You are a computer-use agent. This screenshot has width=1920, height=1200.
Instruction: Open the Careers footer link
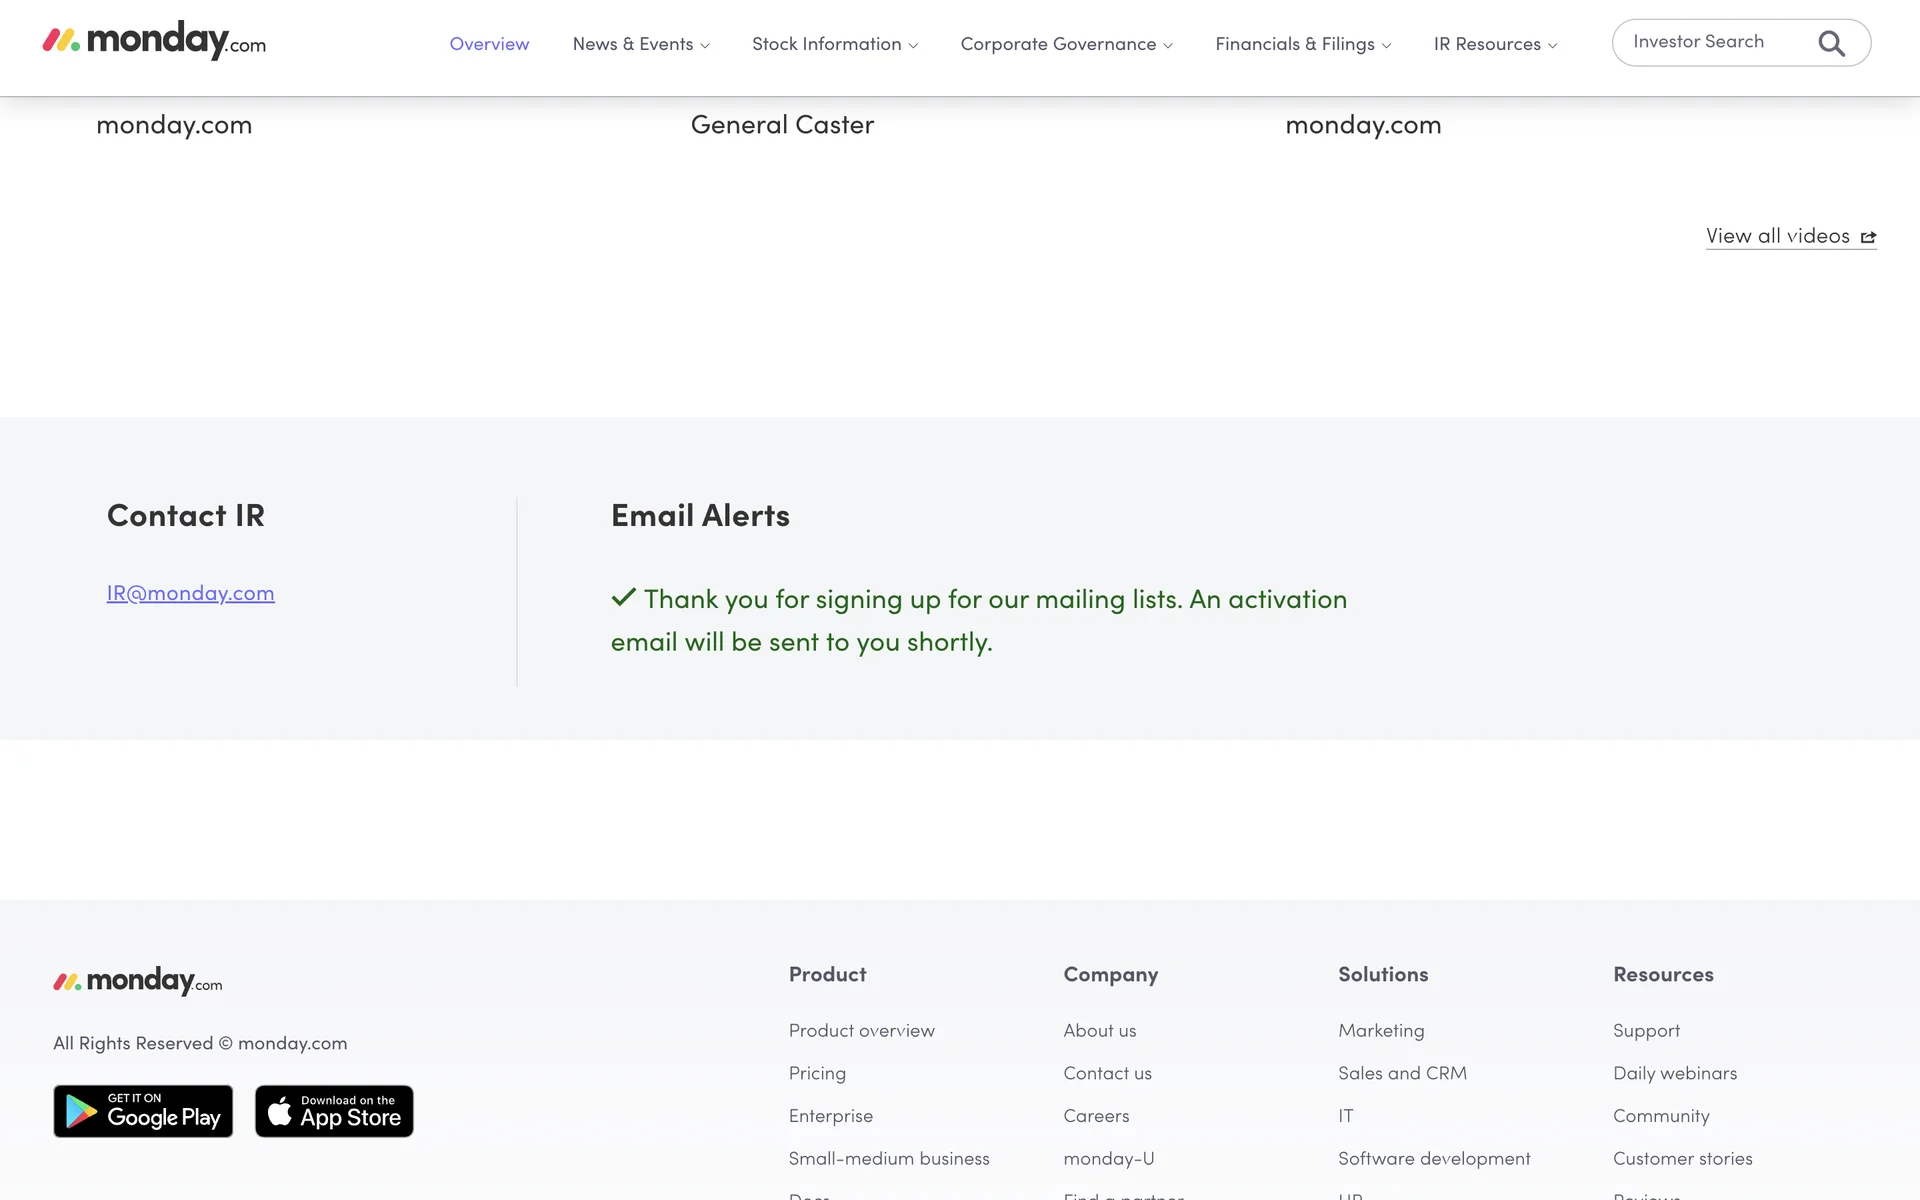click(x=1096, y=1116)
